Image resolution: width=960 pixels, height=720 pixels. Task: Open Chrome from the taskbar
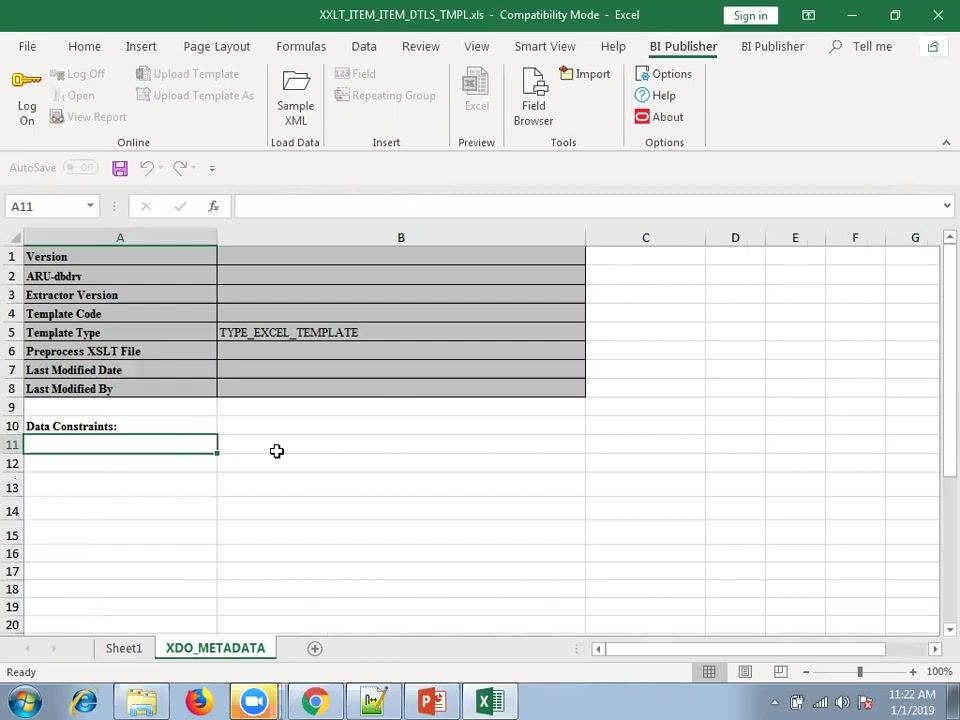(x=315, y=702)
